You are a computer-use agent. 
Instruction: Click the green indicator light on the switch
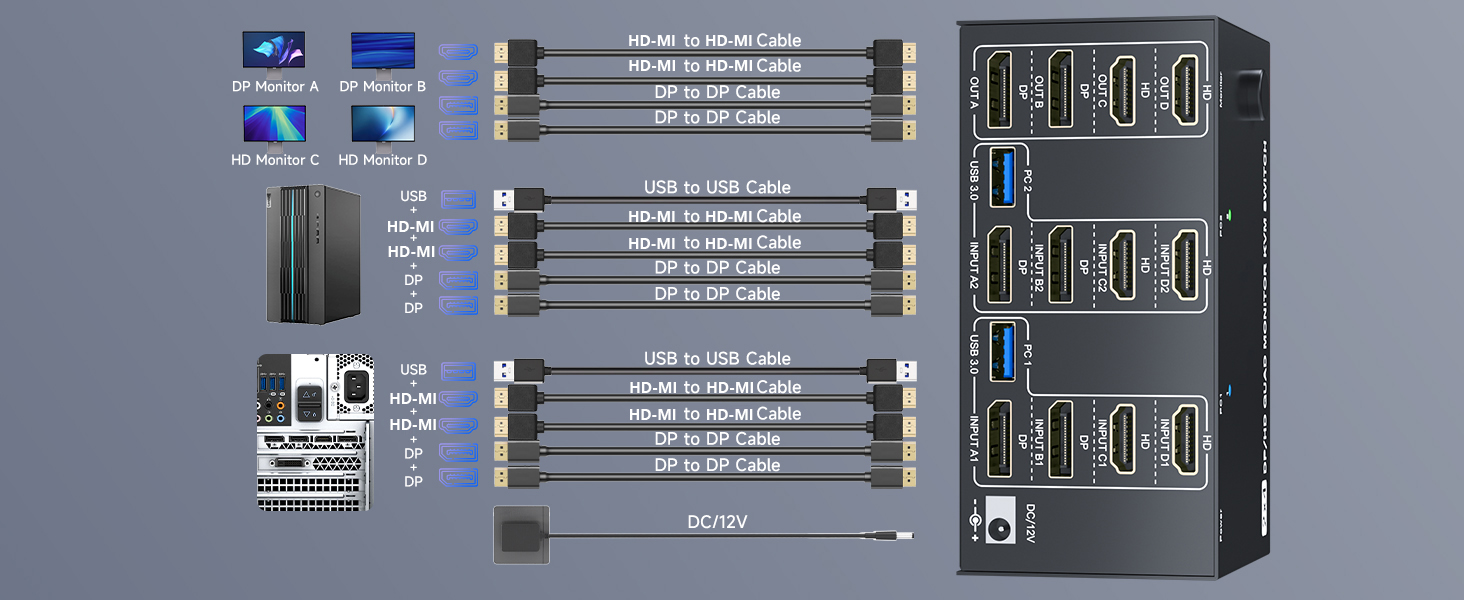point(1228,214)
